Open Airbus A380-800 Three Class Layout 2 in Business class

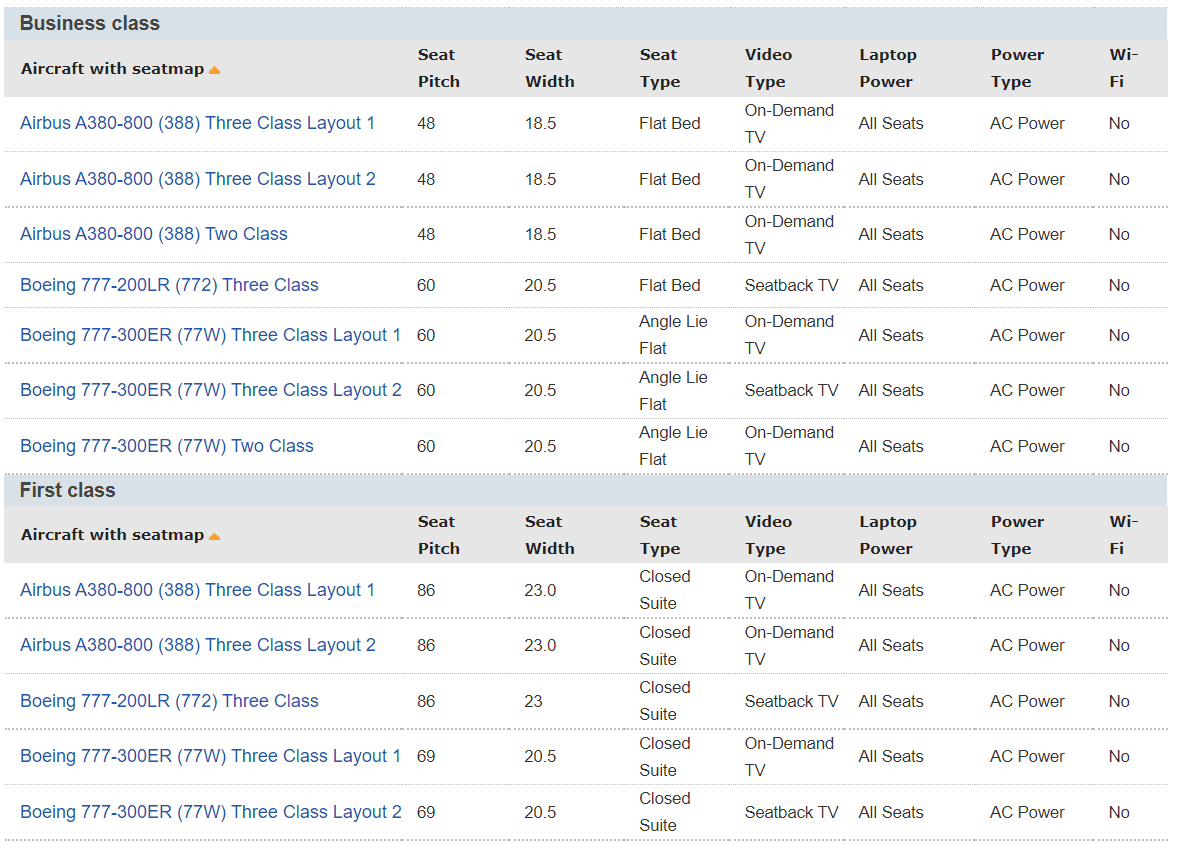tap(197, 179)
